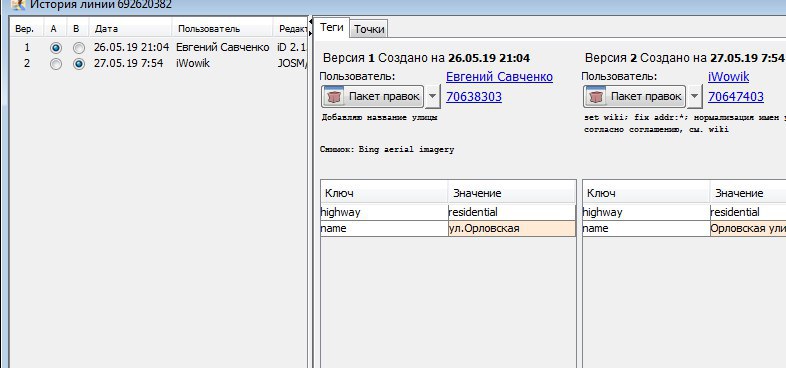Viewport: 786px width, 368px height.
Task: Click the Значение header in version 1 table
Action: click(512, 193)
